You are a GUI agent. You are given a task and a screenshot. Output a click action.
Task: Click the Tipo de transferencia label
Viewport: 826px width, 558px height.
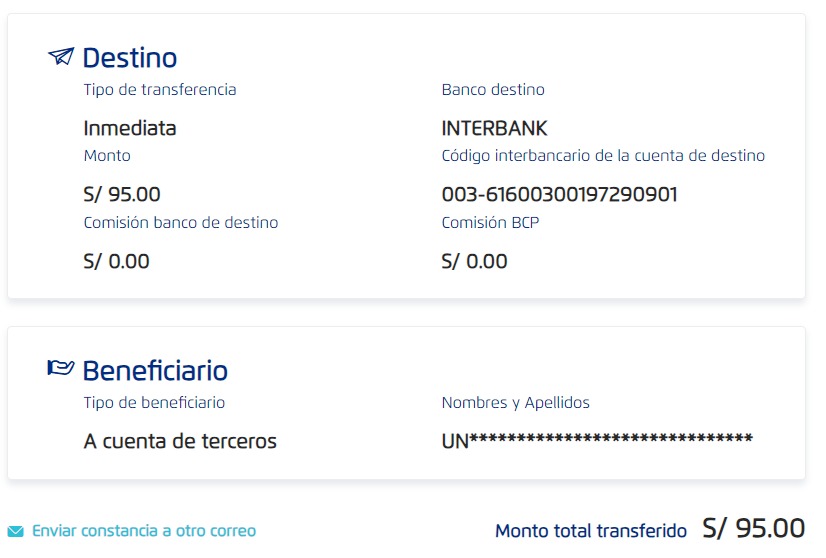[x=160, y=90]
